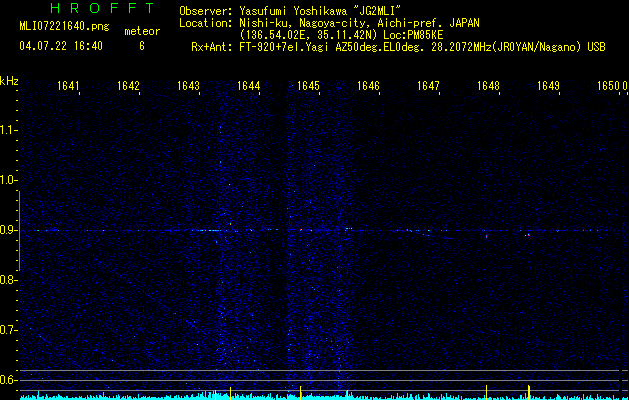629x400 pixels.
Task: Click the gray vertical range bar beside 0.9
Action: coord(19,231)
